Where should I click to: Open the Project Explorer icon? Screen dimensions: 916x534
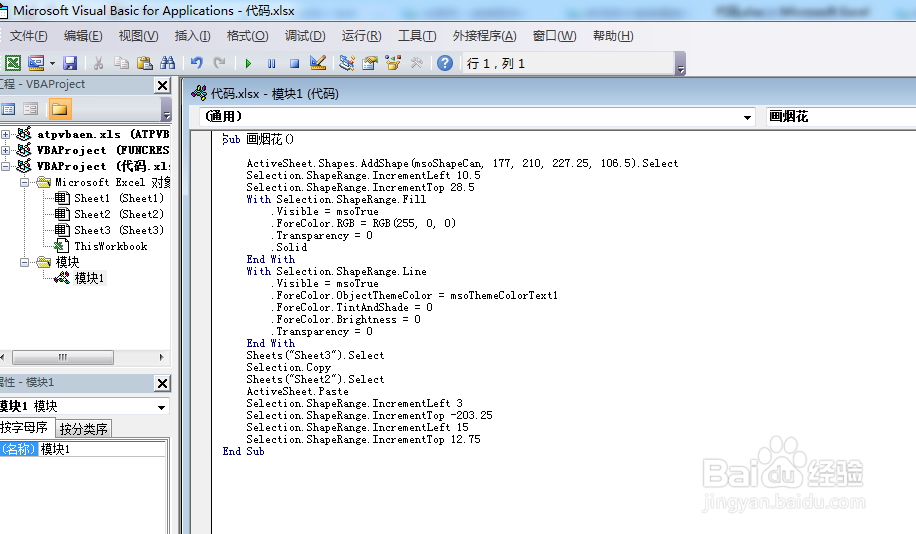pyautogui.click(x=346, y=63)
